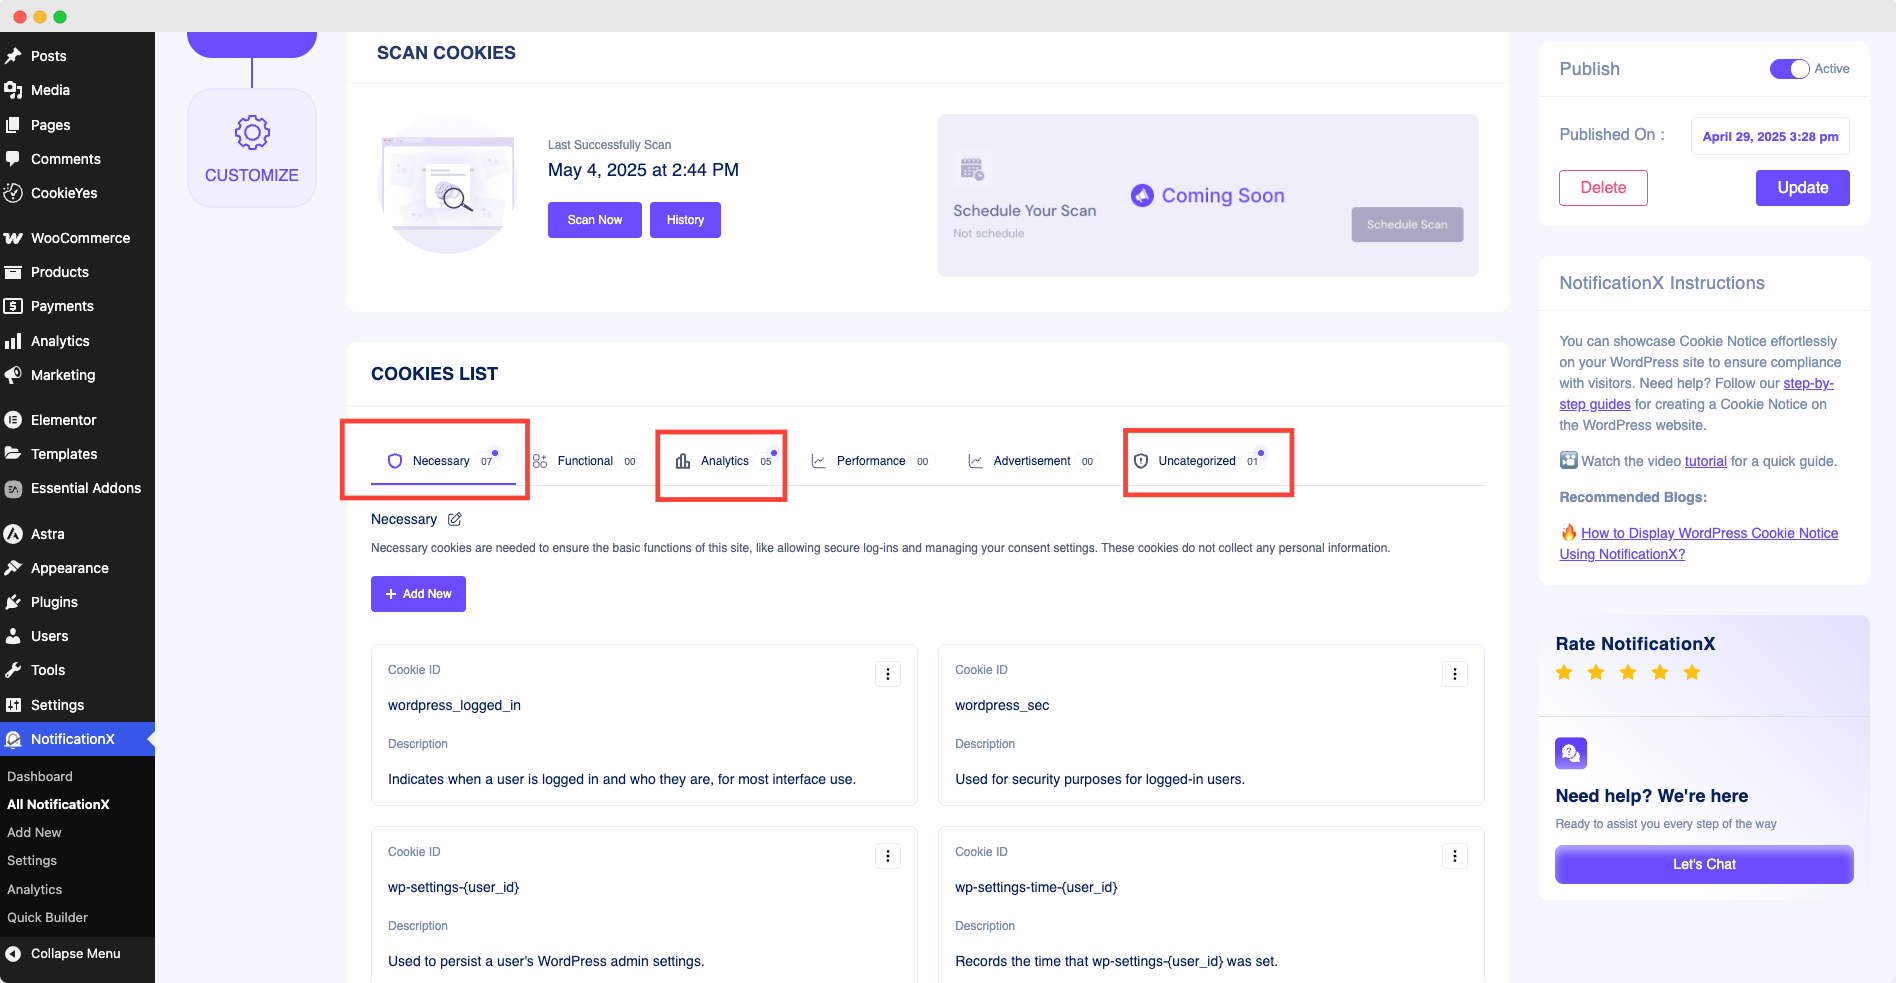Click the Comments bubble icon

13,159
